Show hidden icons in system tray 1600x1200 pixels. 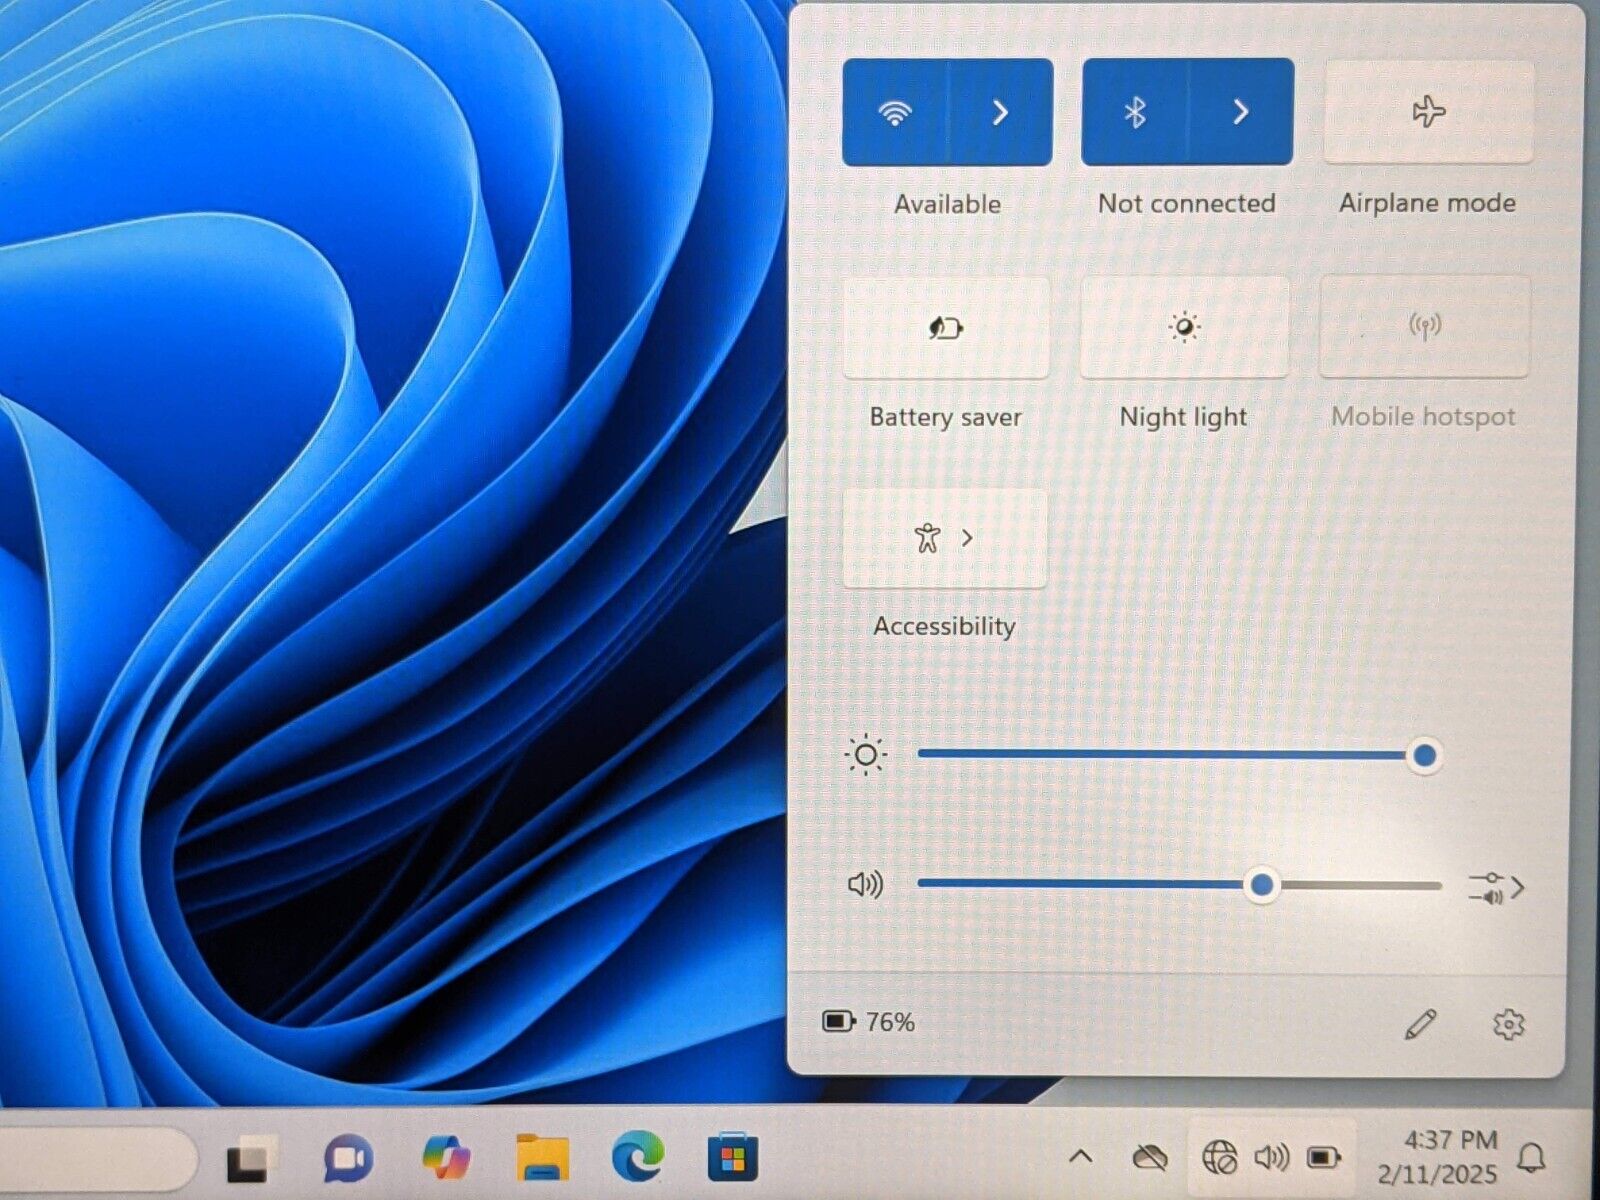click(1080, 1158)
